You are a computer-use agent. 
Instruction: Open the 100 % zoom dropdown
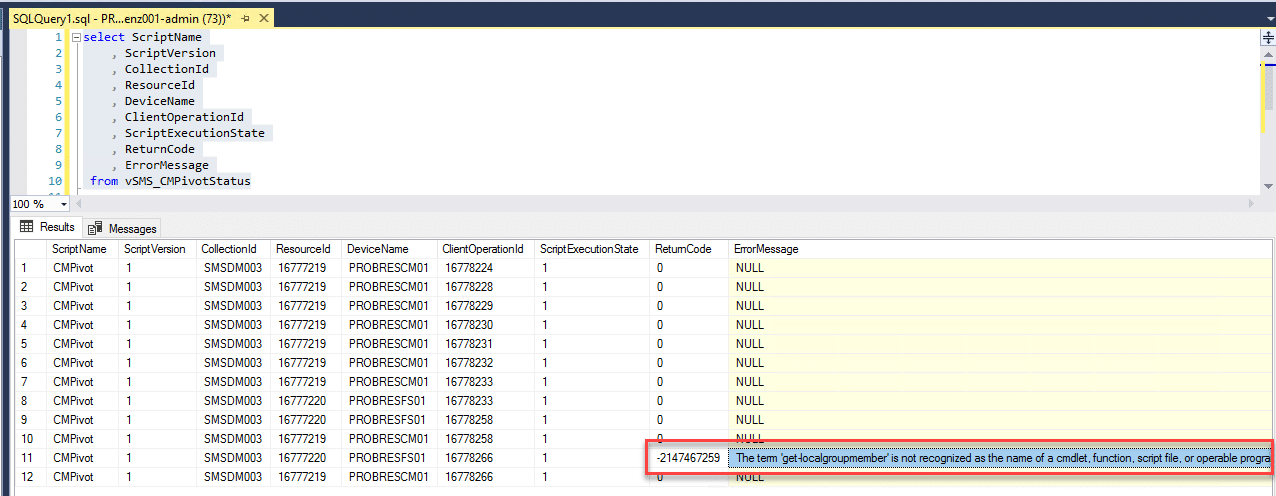(x=65, y=203)
